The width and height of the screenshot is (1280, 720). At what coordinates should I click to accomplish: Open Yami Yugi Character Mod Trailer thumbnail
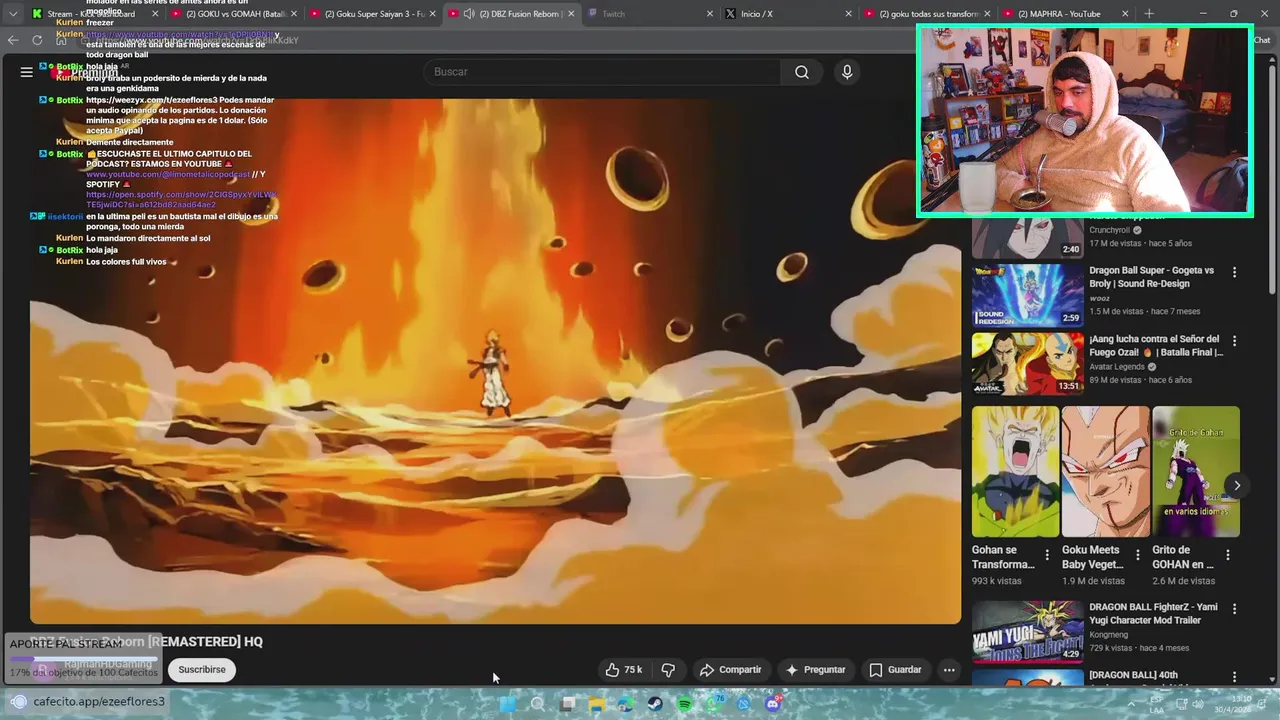(1028, 631)
